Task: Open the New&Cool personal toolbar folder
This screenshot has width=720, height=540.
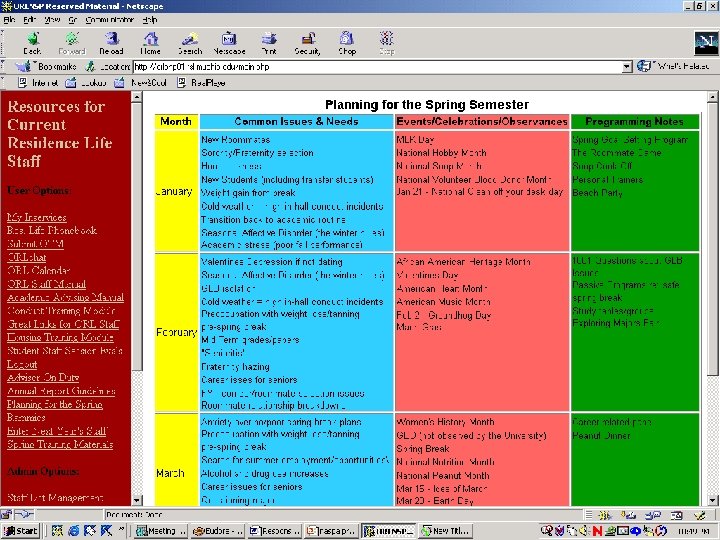Action: pos(140,83)
